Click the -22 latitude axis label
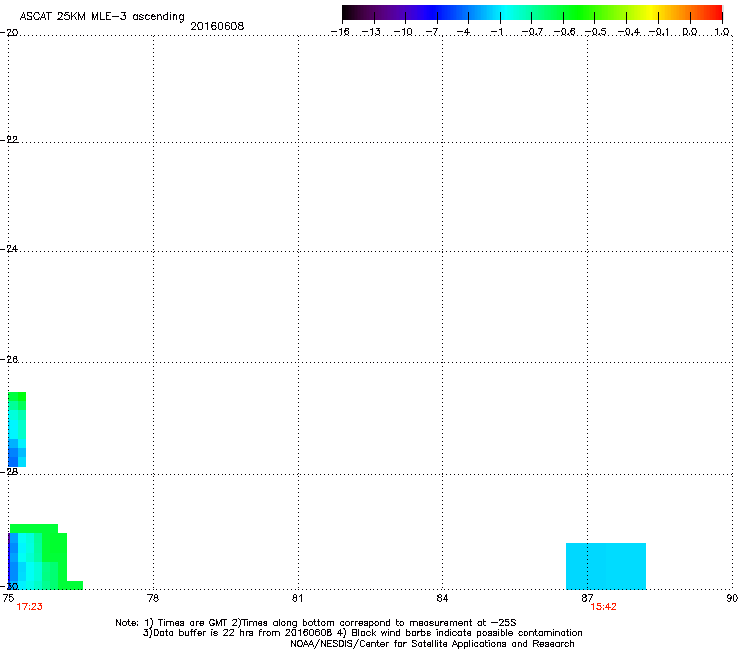Viewport: 740px width, 650px height. click(x=9, y=140)
